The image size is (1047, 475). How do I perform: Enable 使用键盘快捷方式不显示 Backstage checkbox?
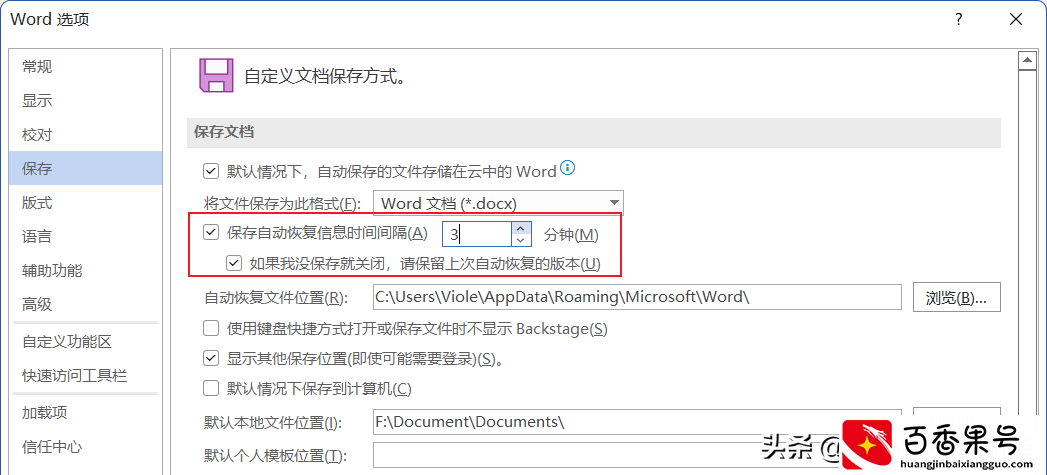coord(211,328)
